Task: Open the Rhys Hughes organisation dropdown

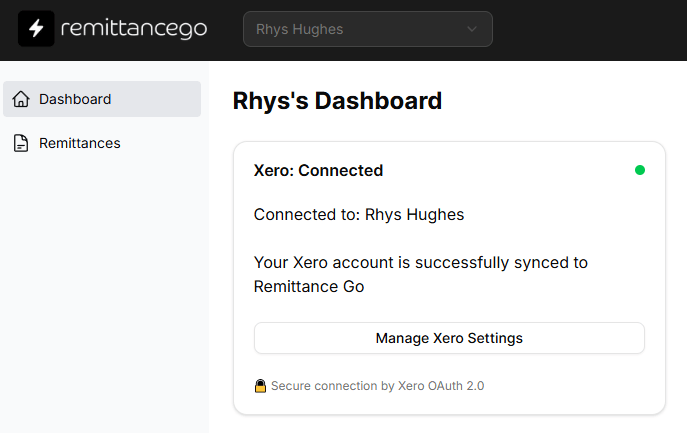Action: (x=367, y=29)
